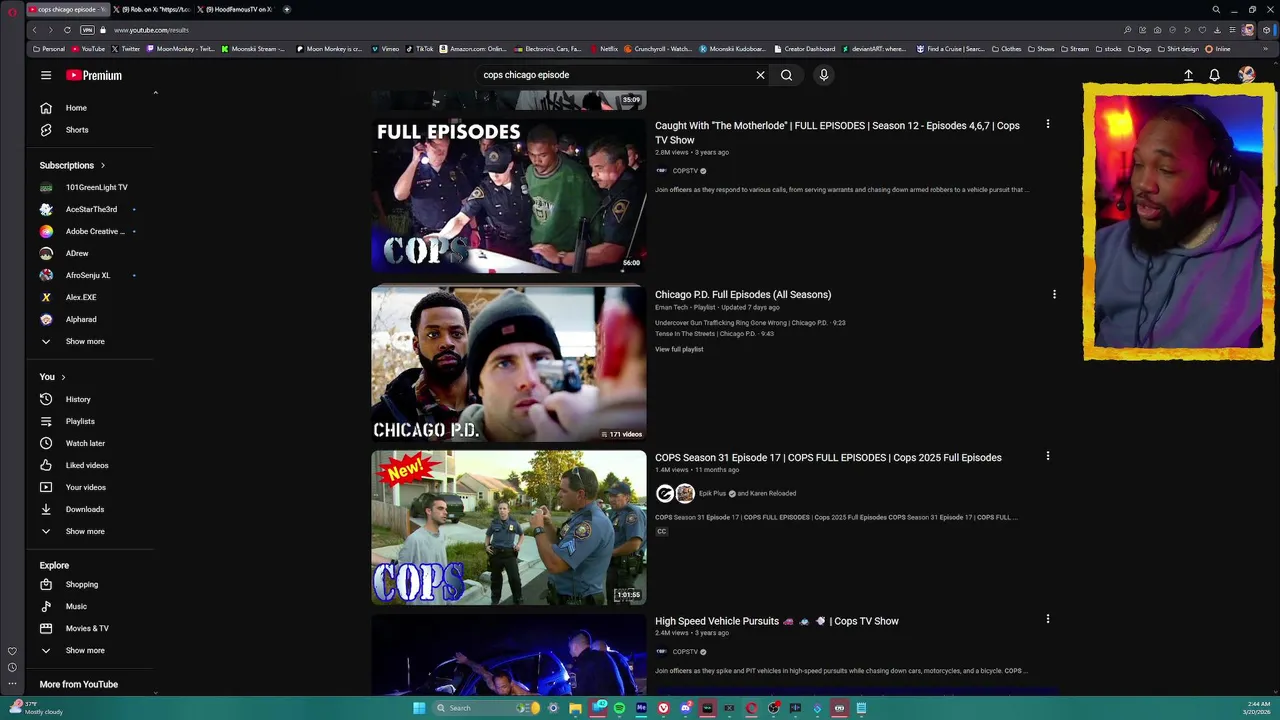The height and width of the screenshot is (720, 1280).
Task: Open Chicago P.D. Full Episodes title
Action: tap(743, 295)
